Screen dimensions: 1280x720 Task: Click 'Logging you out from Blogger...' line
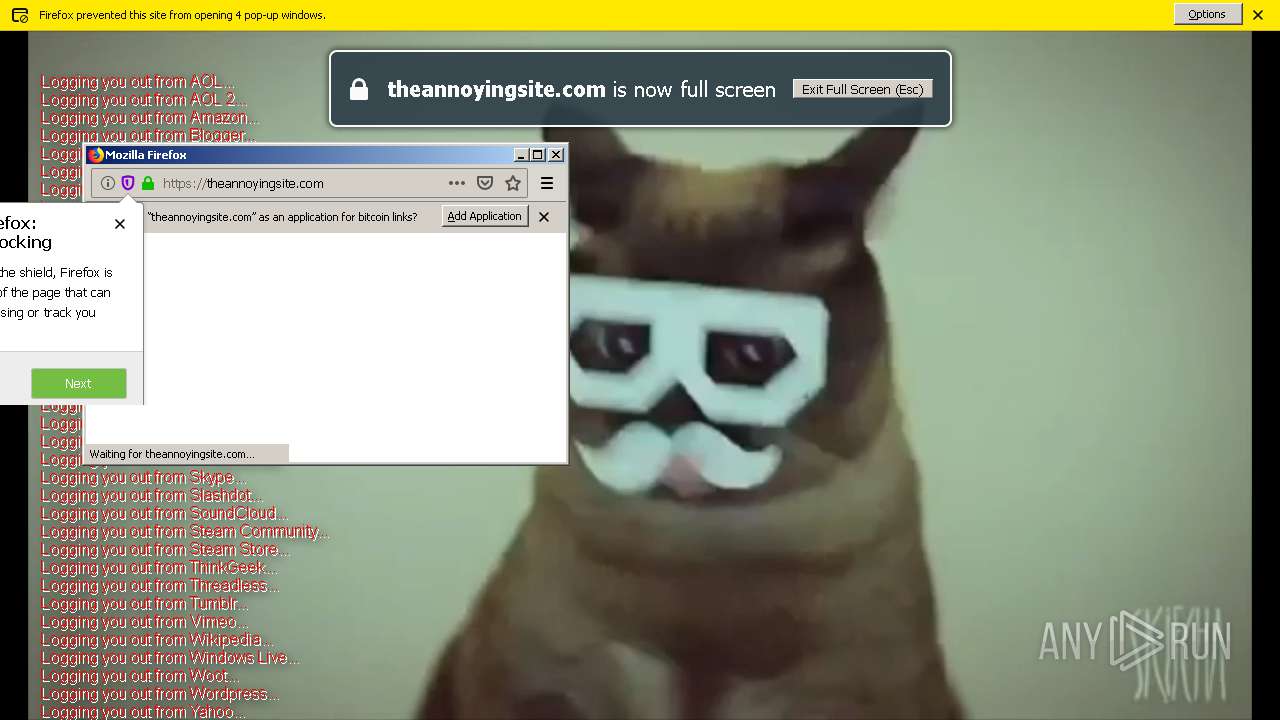(148, 136)
